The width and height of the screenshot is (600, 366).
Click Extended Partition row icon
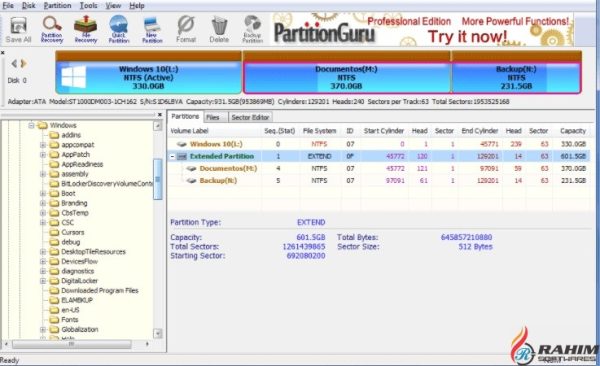(x=182, y=156)
